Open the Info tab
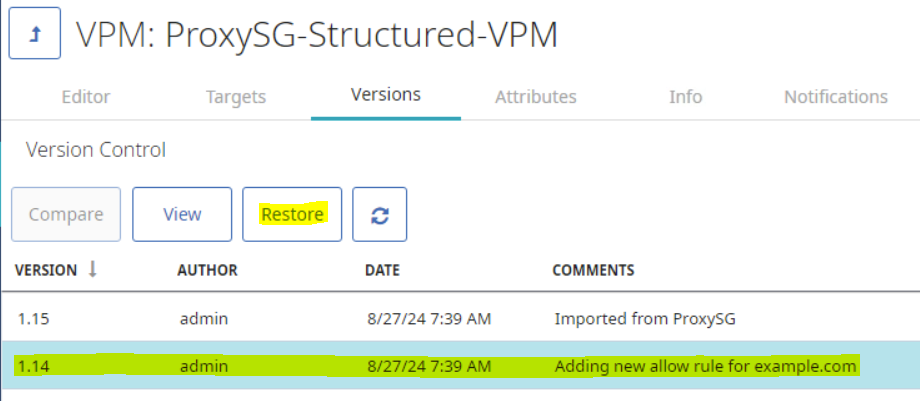 [x=686, y=97]
